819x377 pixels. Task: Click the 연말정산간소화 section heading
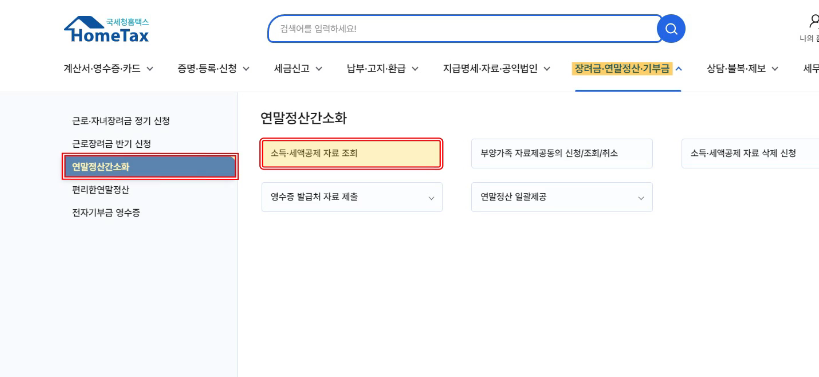click(x=303, y=119)
